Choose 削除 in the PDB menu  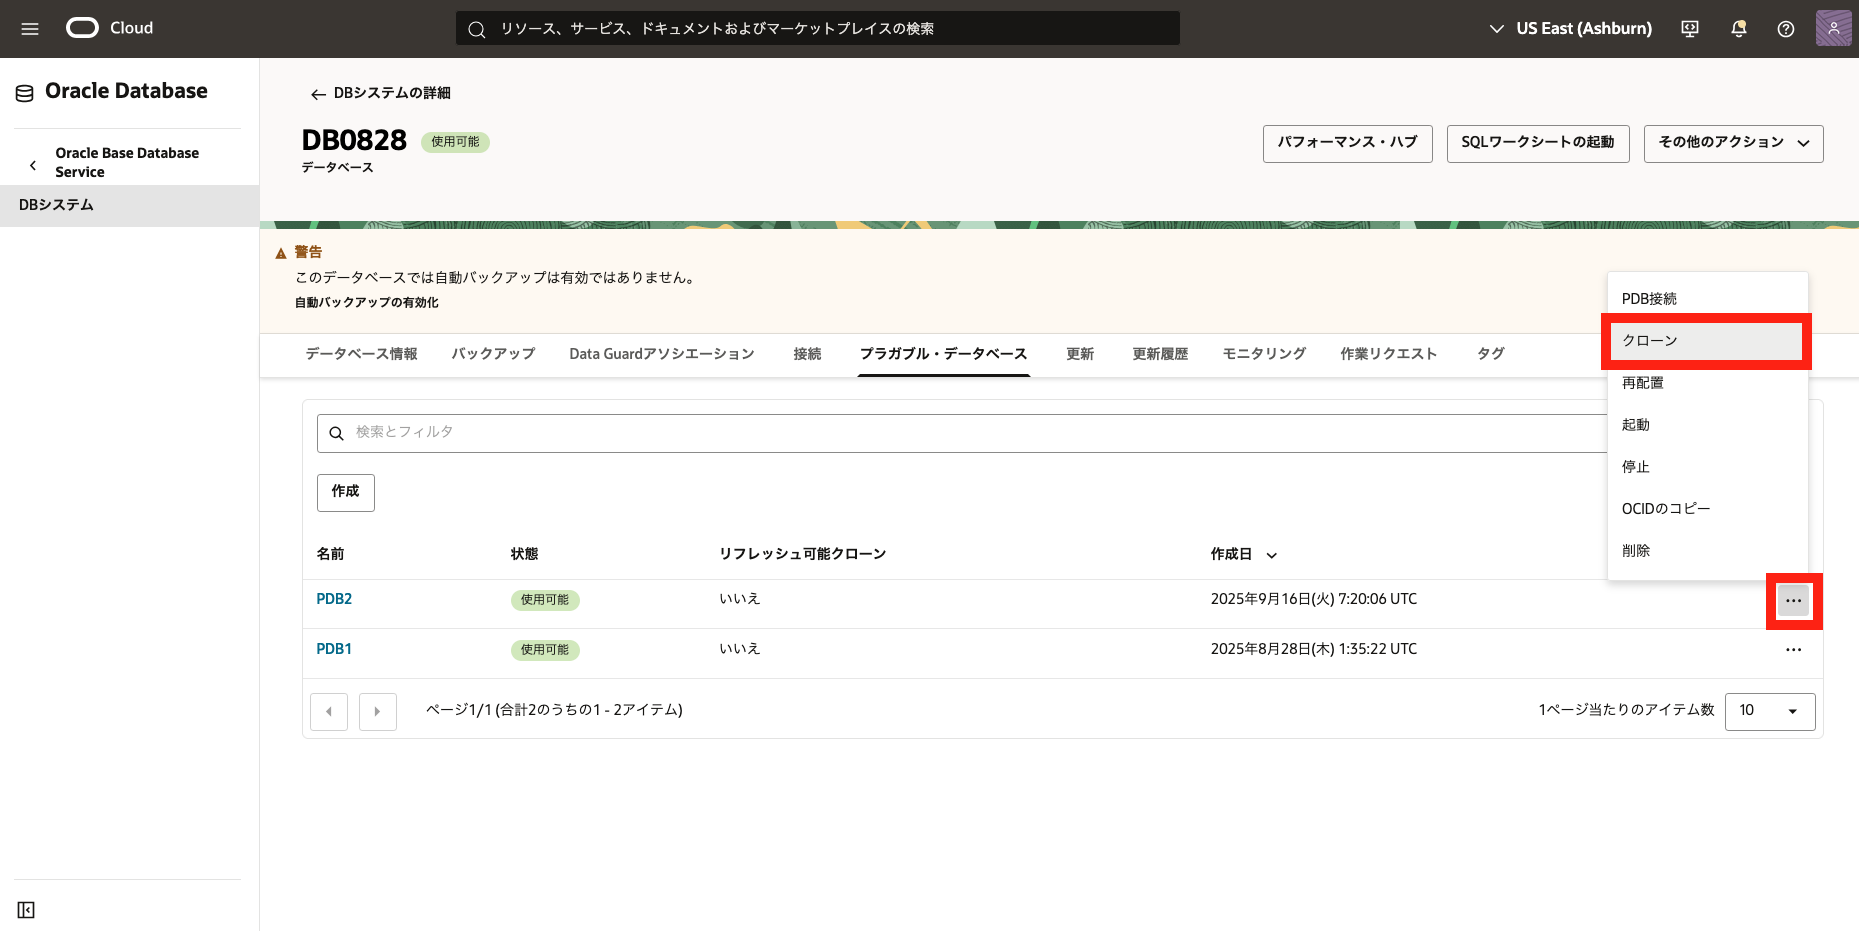1636,551
